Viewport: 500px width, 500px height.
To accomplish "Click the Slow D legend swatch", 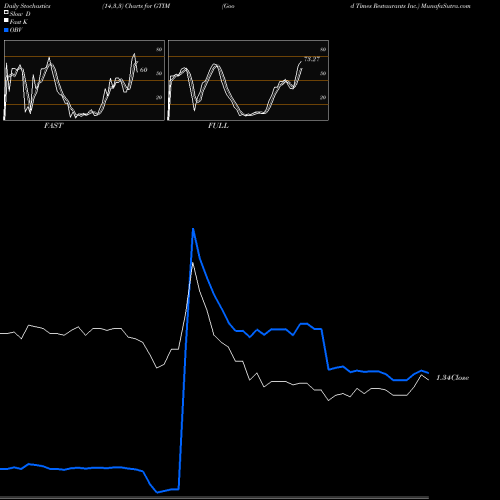I will 6,13.
